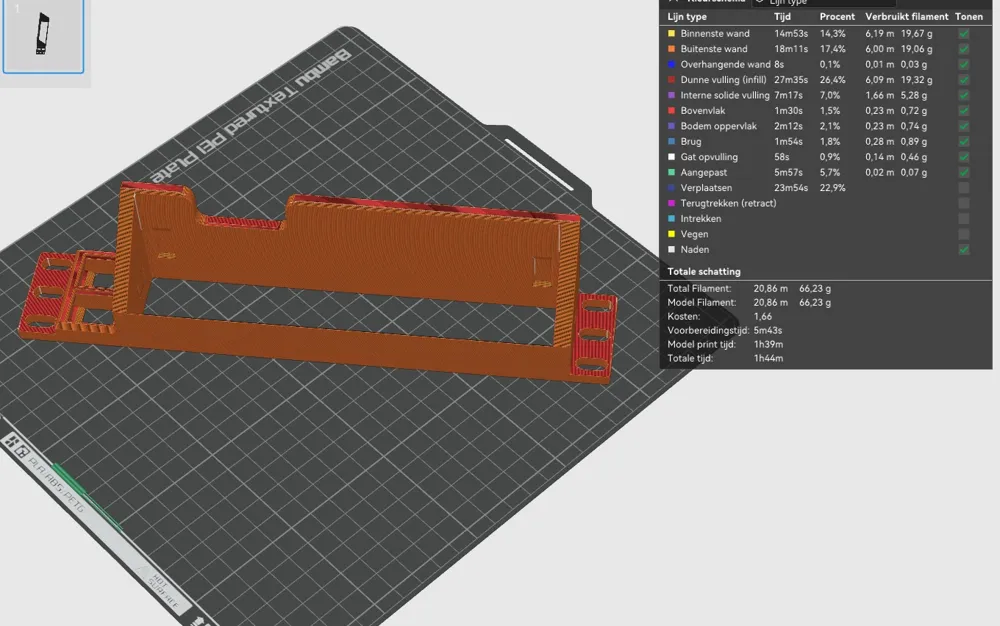Click the sliced orange bracket model
The image size is (1000, 626).
point(357,249)
